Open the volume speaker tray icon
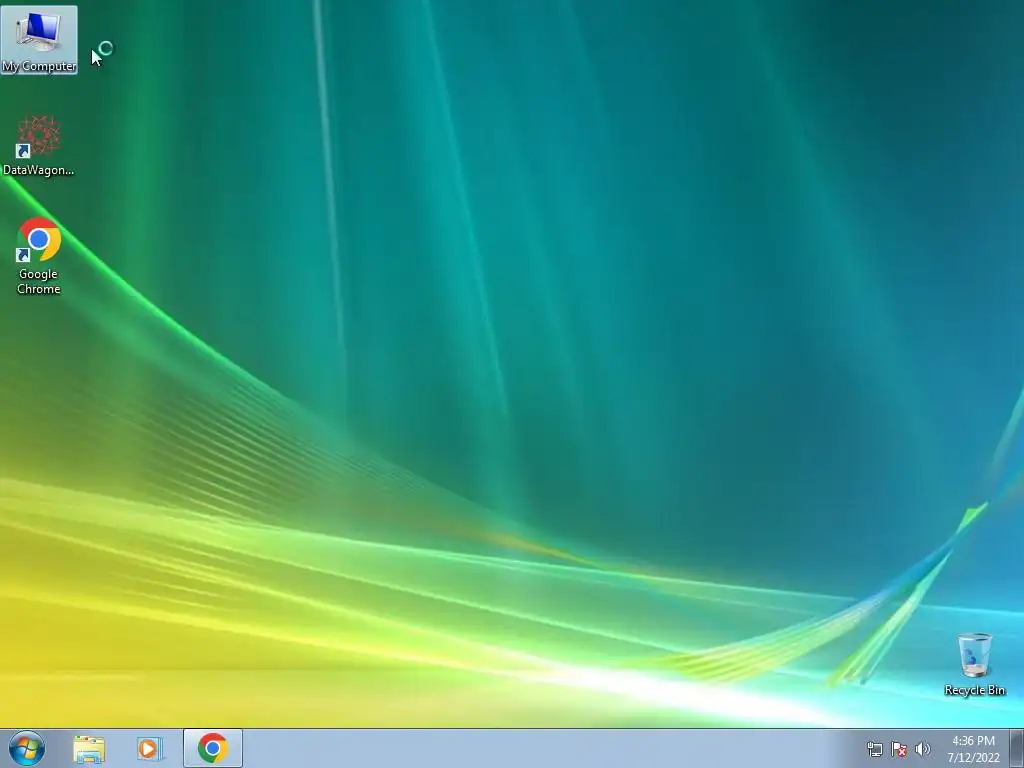This screenshot has width=1024, height=768. click(923, 749)
